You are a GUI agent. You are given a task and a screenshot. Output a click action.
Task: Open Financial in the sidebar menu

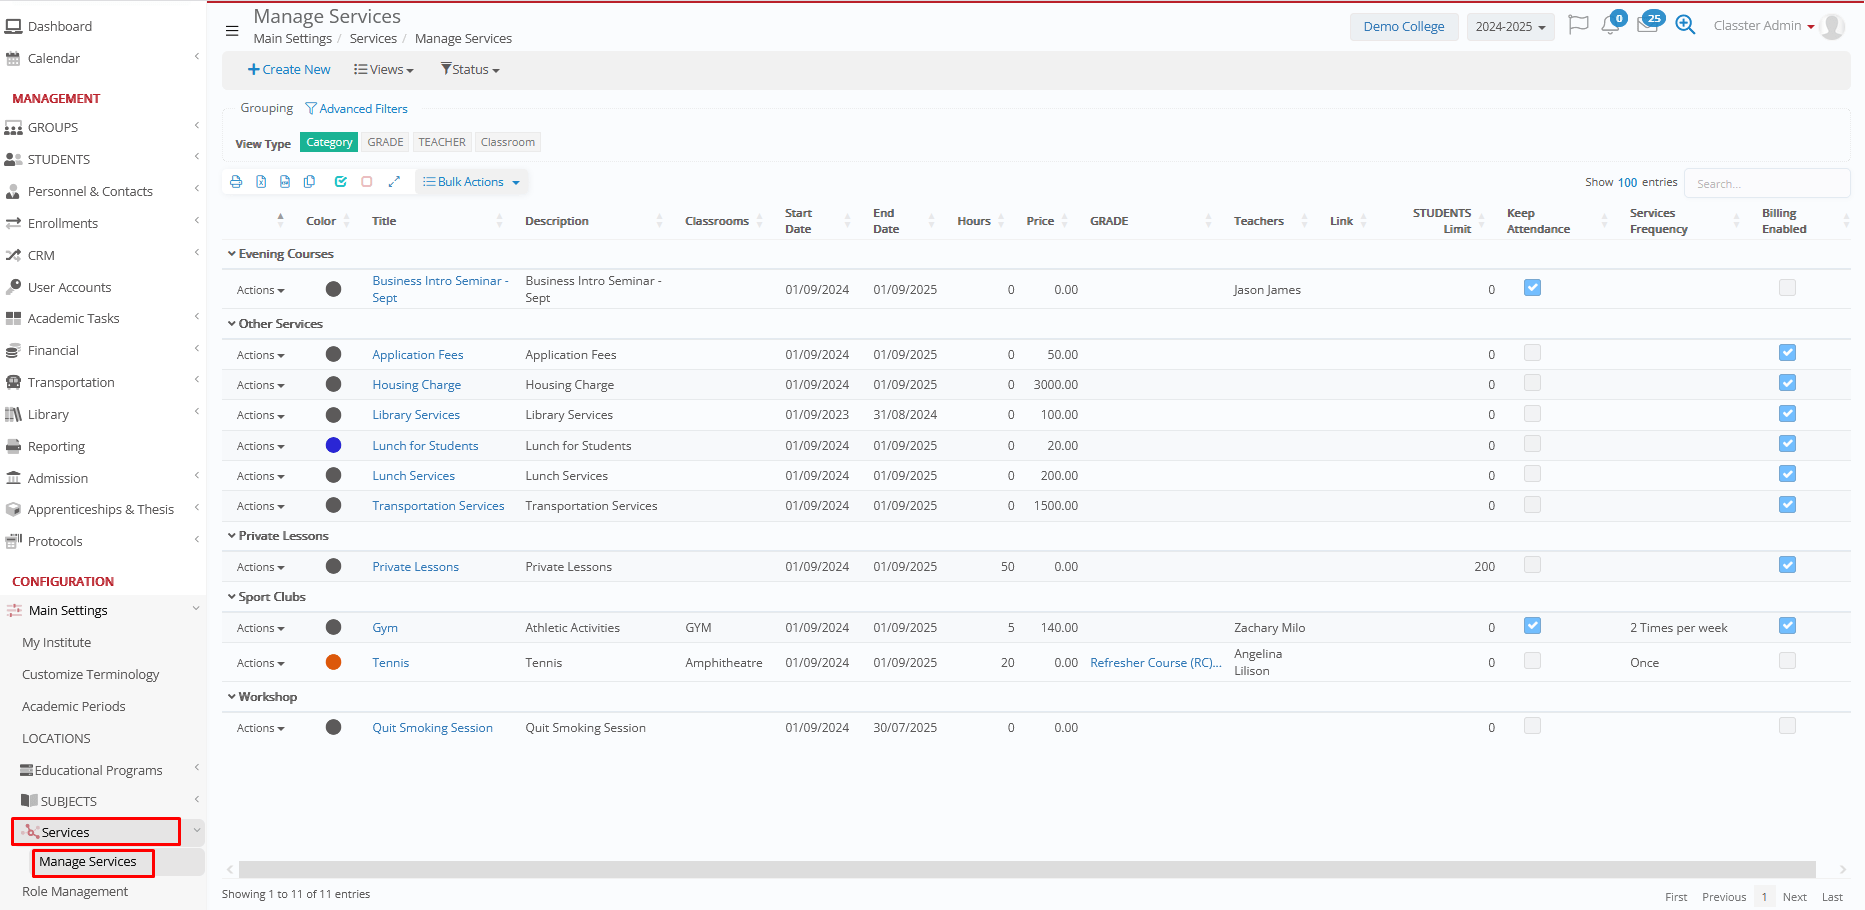point(54,351)
